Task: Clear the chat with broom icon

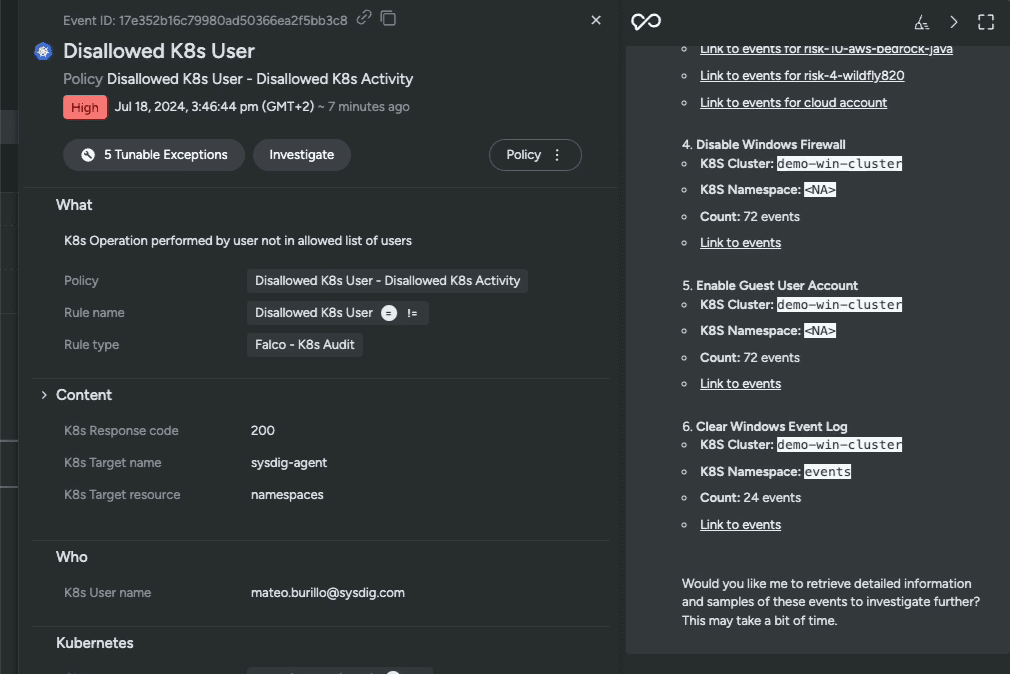Action: (x=922, y=23)
